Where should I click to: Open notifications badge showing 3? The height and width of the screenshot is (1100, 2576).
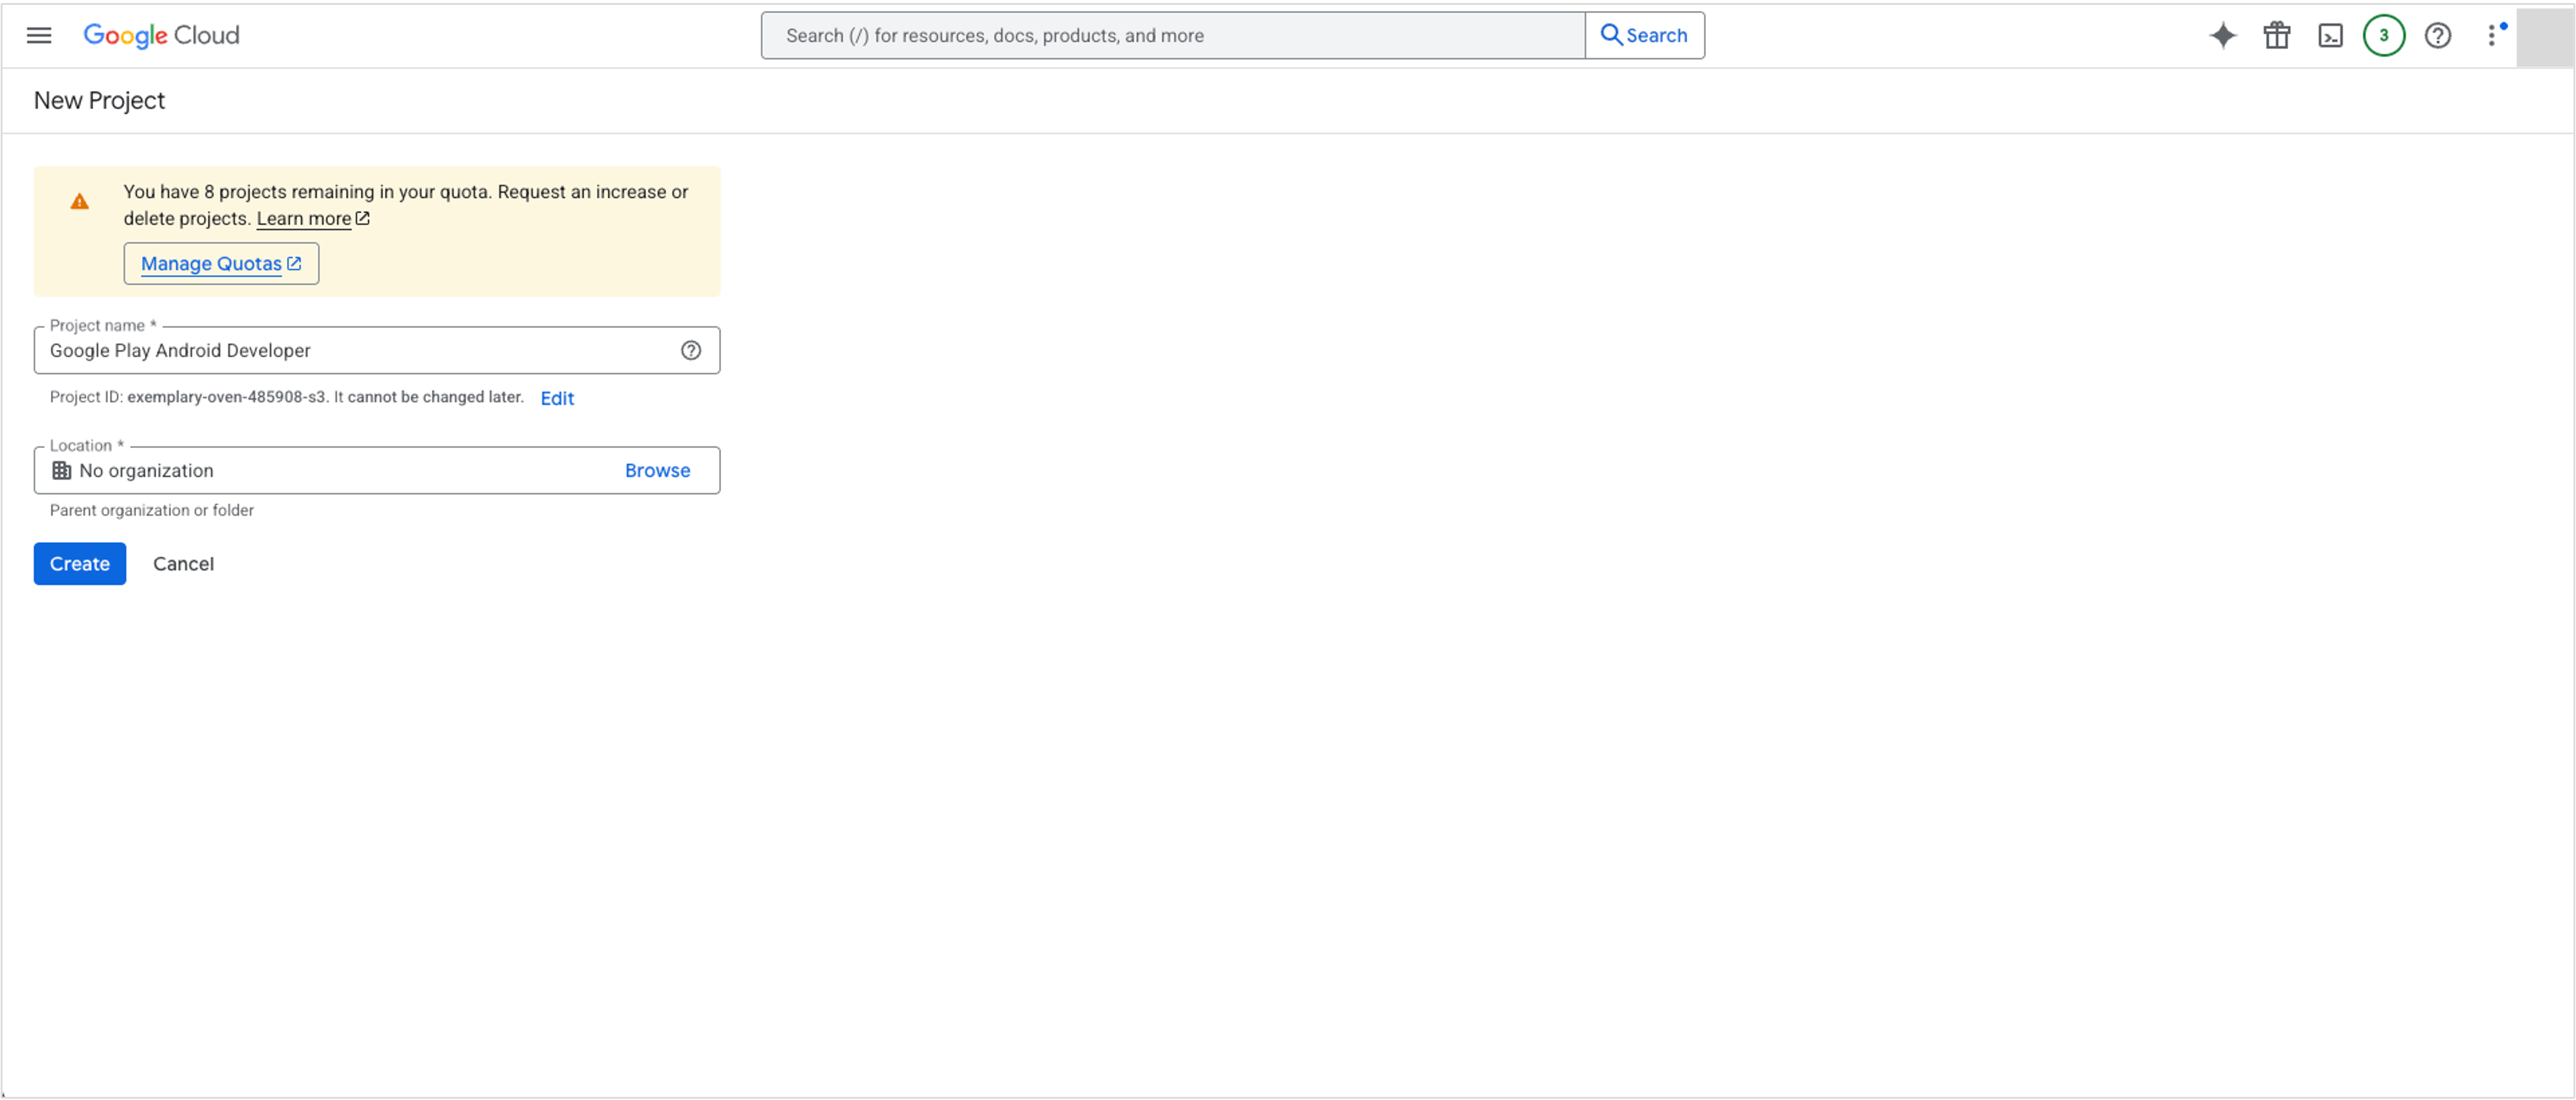pyautogui.click(x=2384, y=35)
